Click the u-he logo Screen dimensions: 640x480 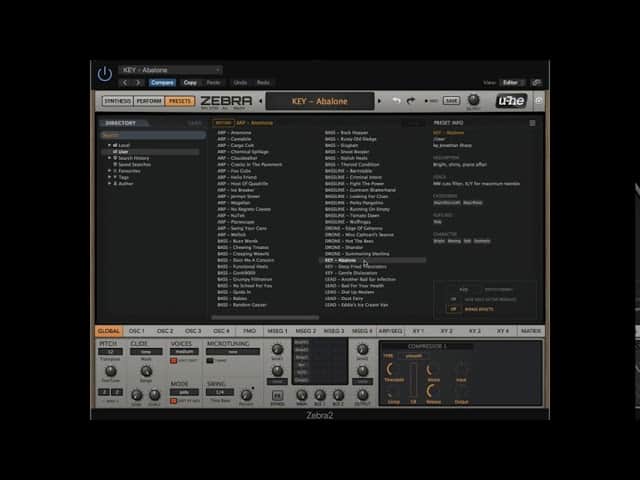pyautogui.click(x=511, y=101)
